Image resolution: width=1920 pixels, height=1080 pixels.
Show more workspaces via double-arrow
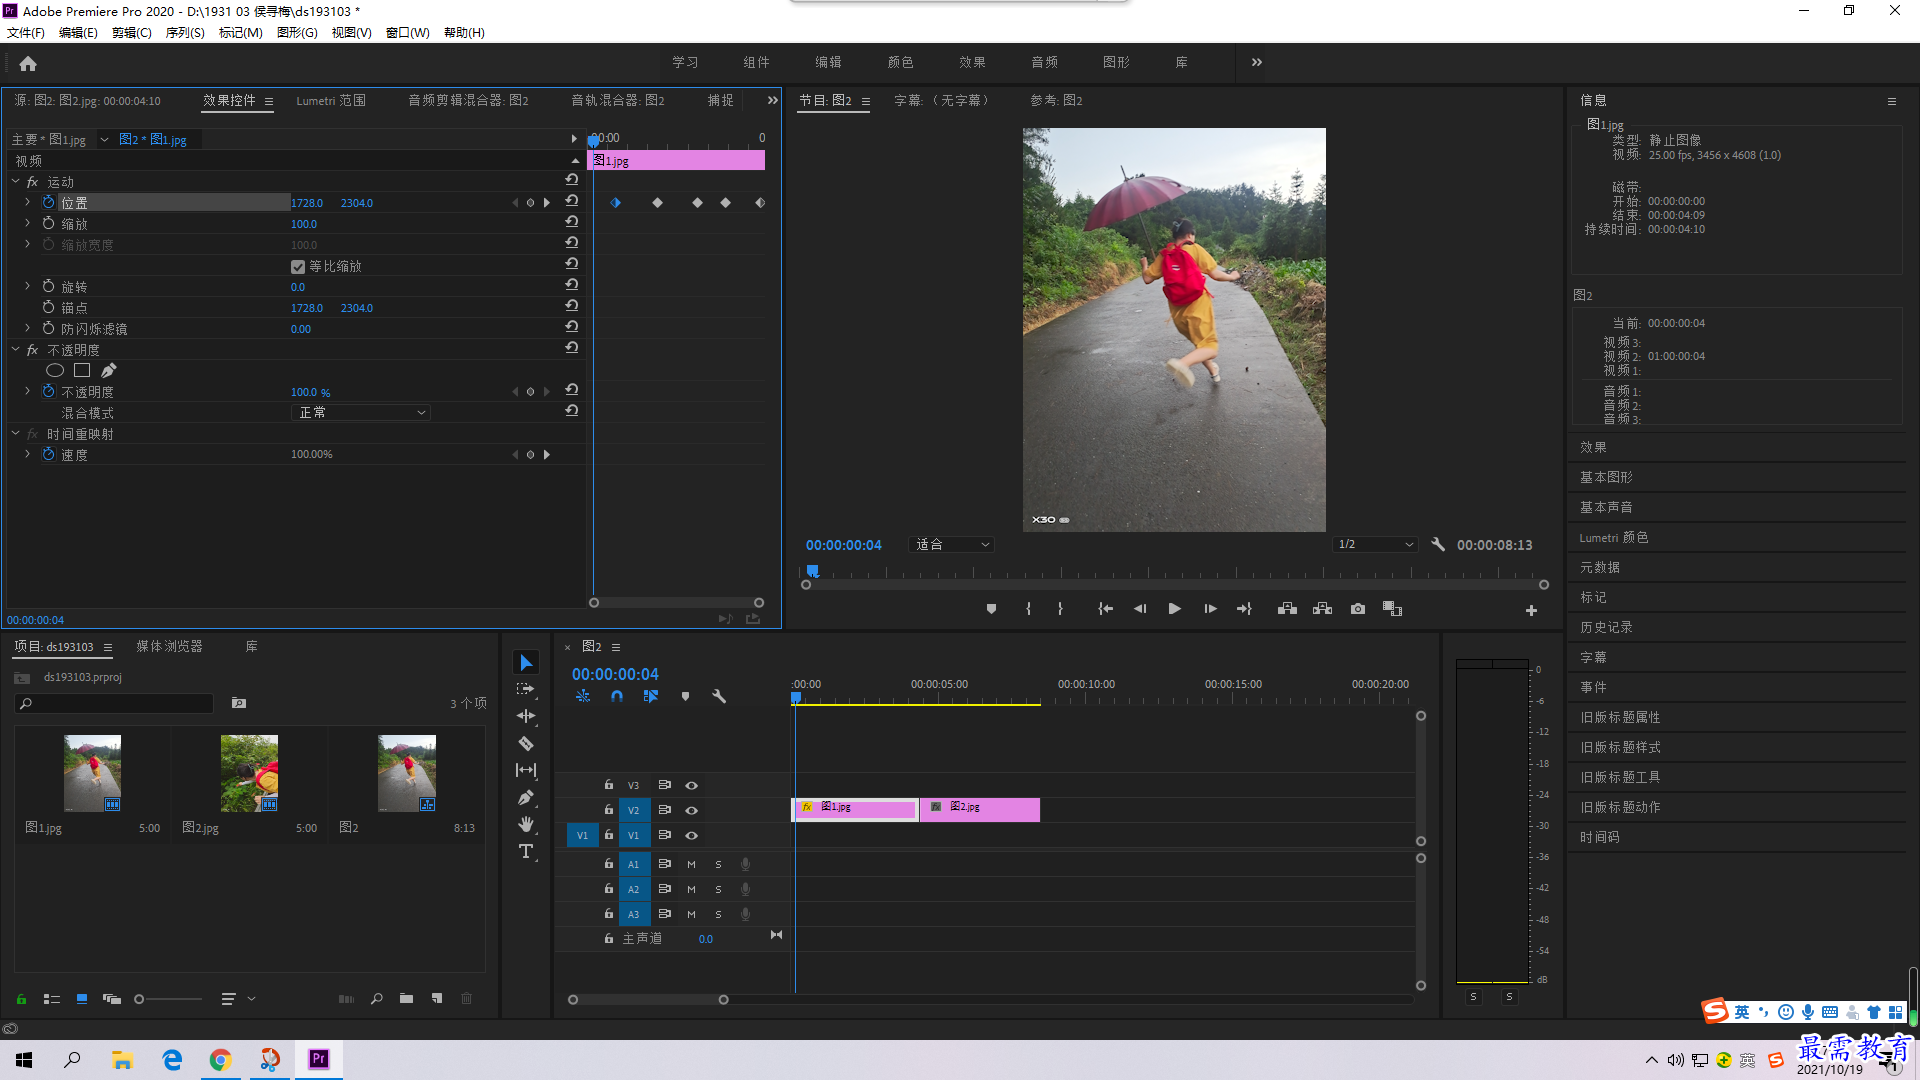click(x=1257, y=62)
